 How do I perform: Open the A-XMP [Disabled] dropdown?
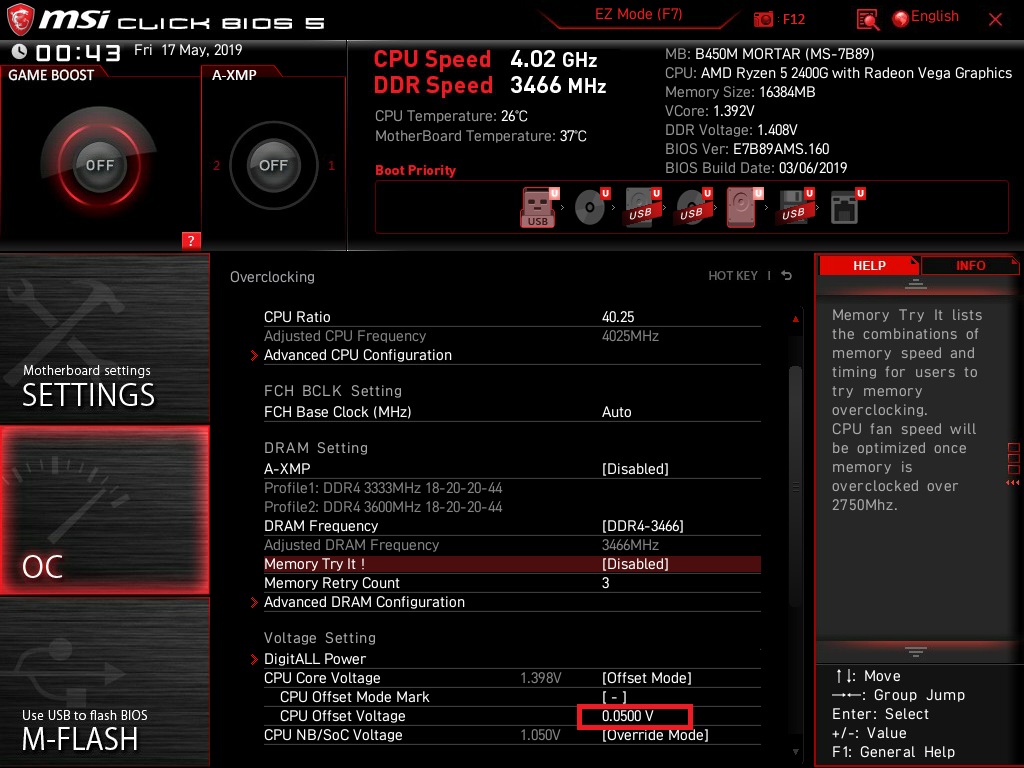pos(635,468)
